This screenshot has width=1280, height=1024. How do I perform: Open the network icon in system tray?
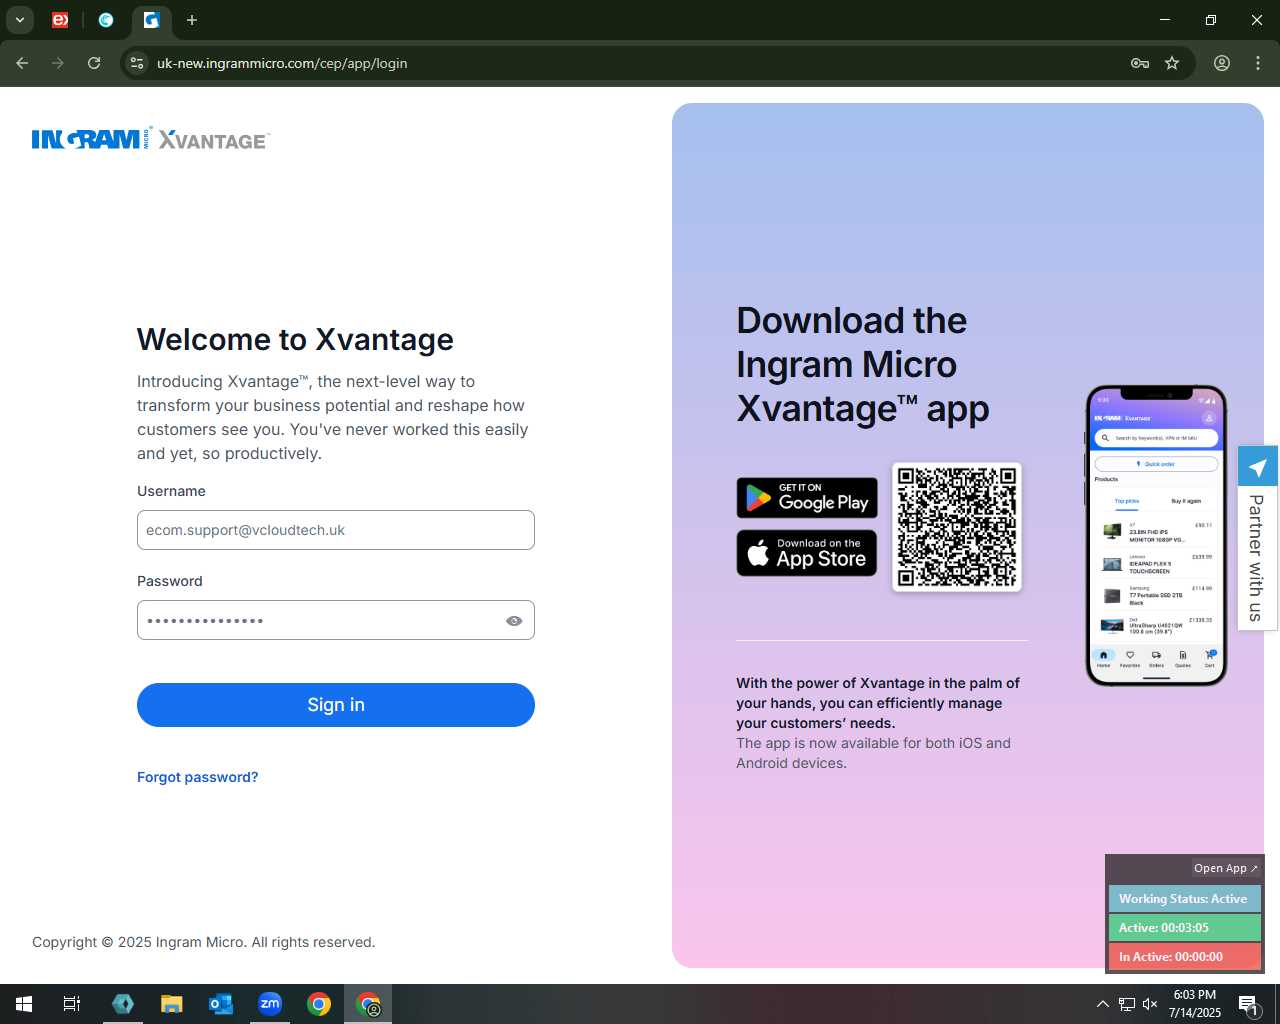point(1127,1004)
